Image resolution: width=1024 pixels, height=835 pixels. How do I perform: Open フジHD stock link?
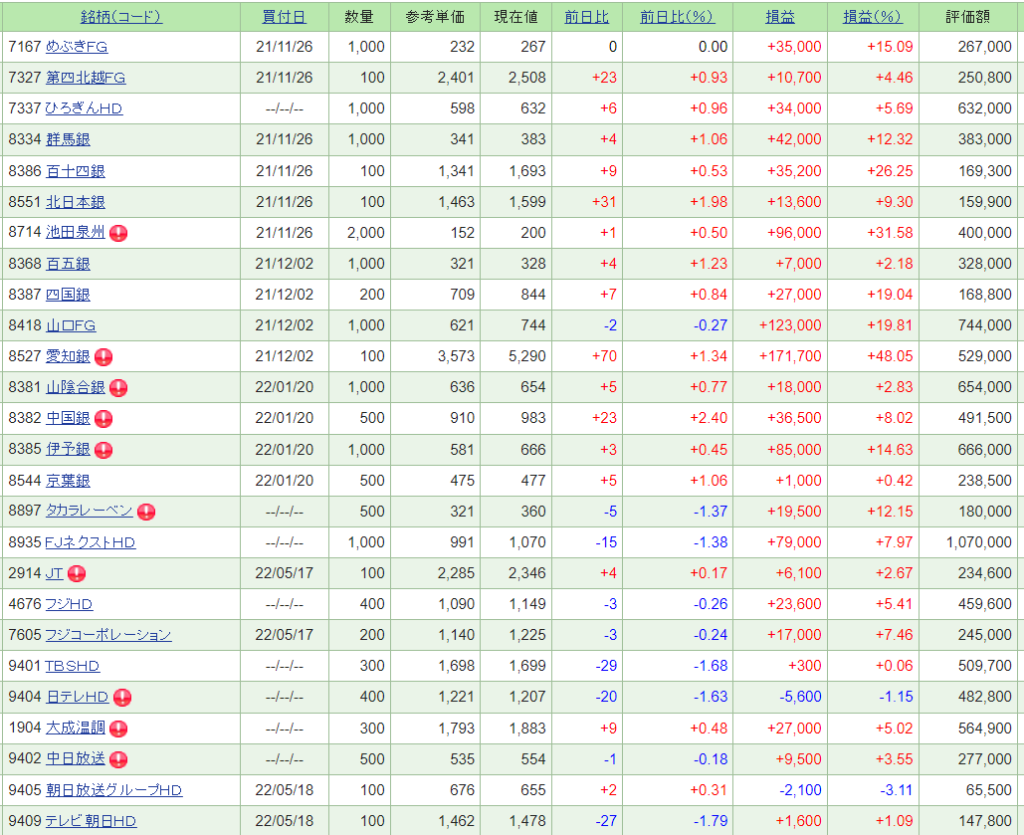[69, 604]
